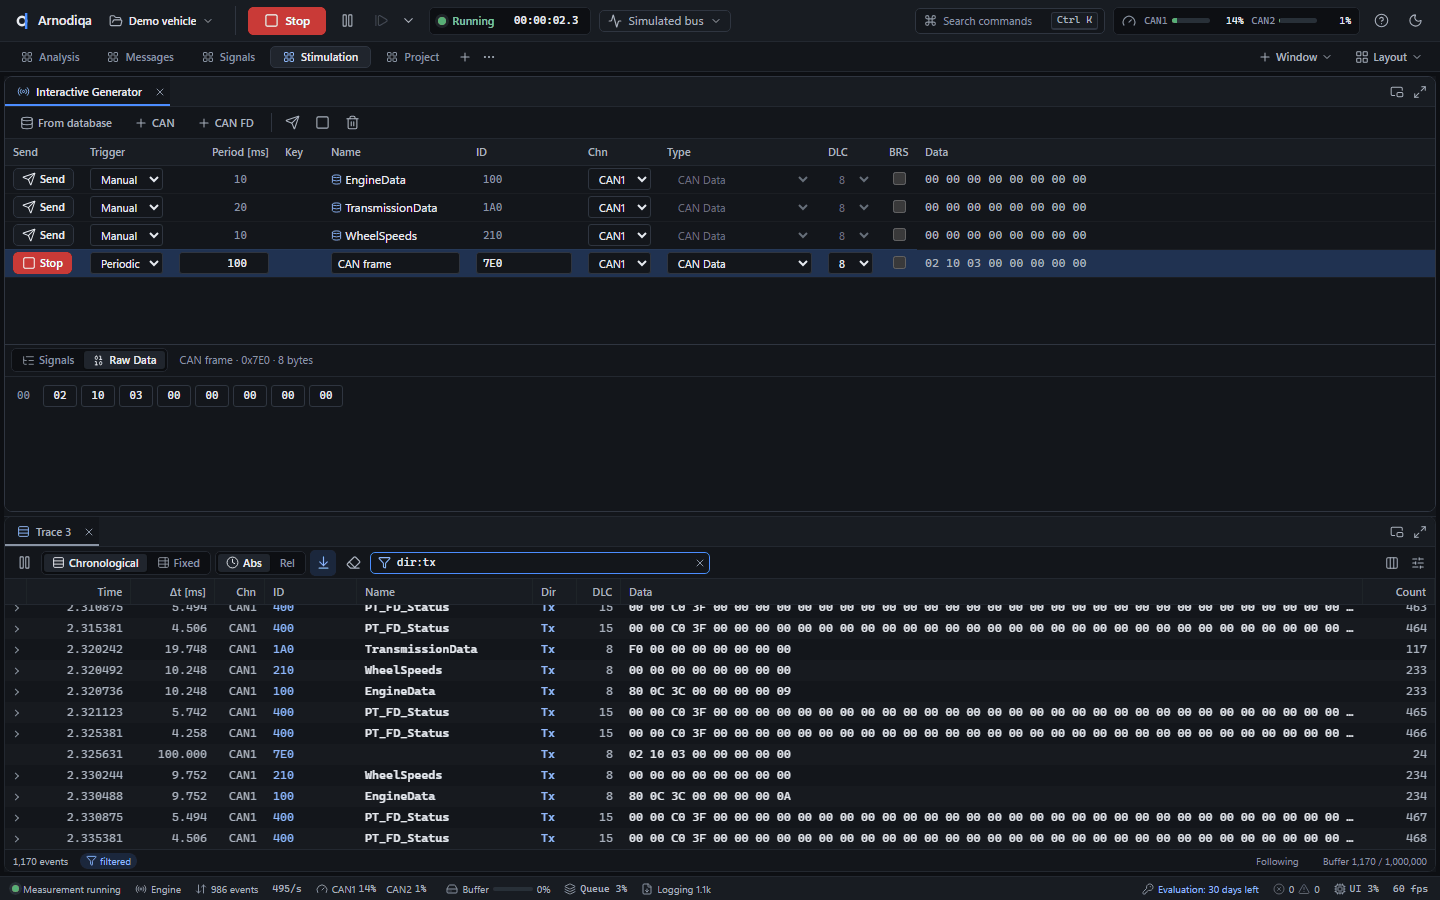
Task: Toggle the dark mode moon icon
Action: [1415, 21]
